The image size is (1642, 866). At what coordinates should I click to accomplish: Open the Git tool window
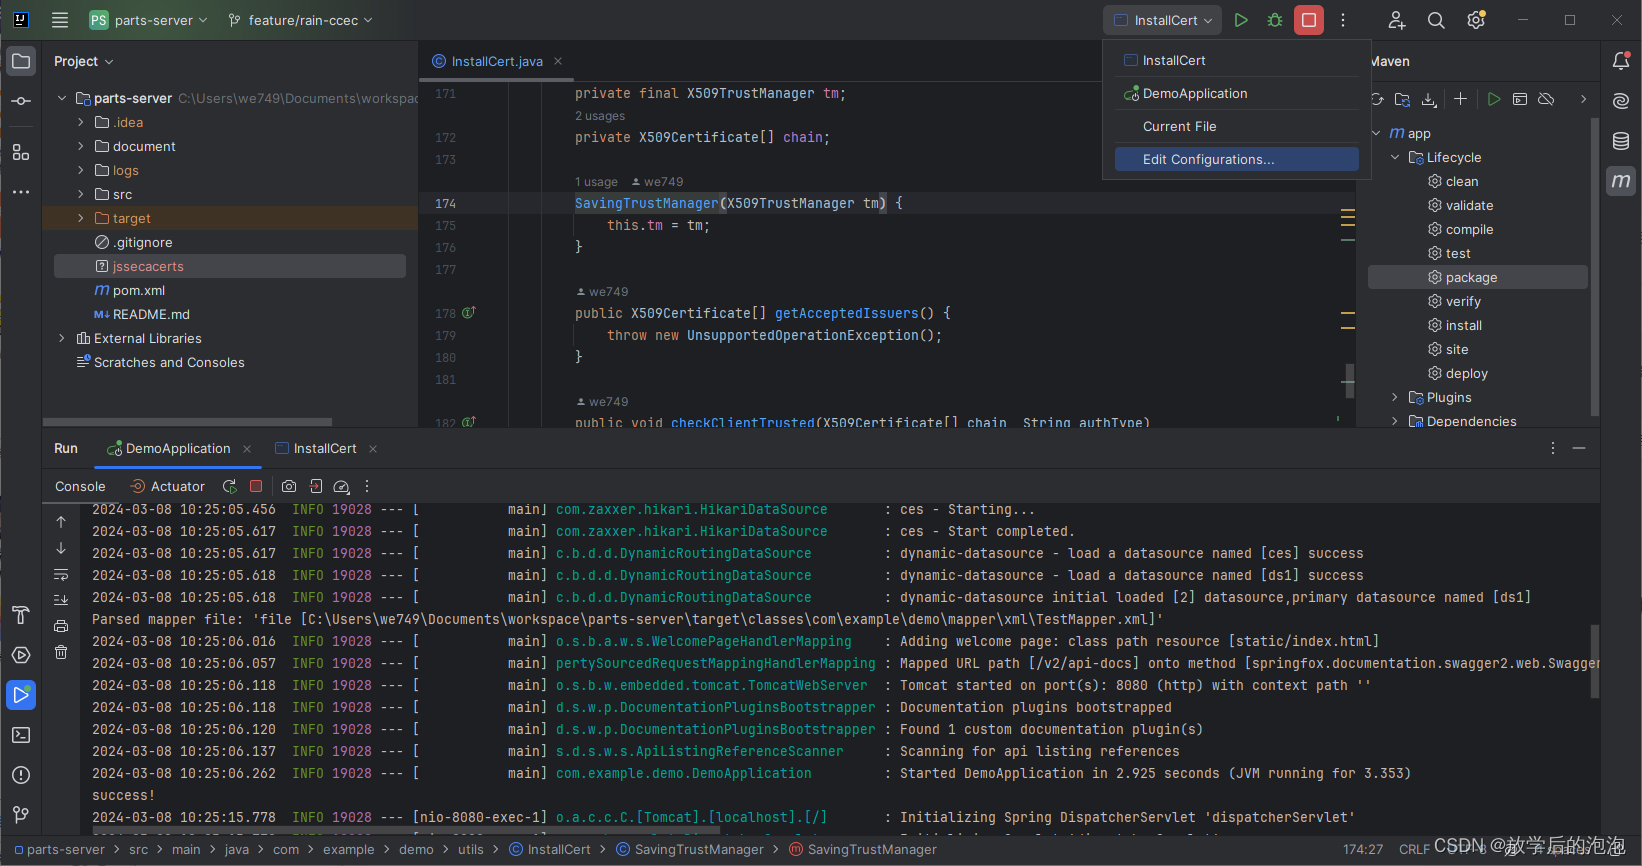21,815
